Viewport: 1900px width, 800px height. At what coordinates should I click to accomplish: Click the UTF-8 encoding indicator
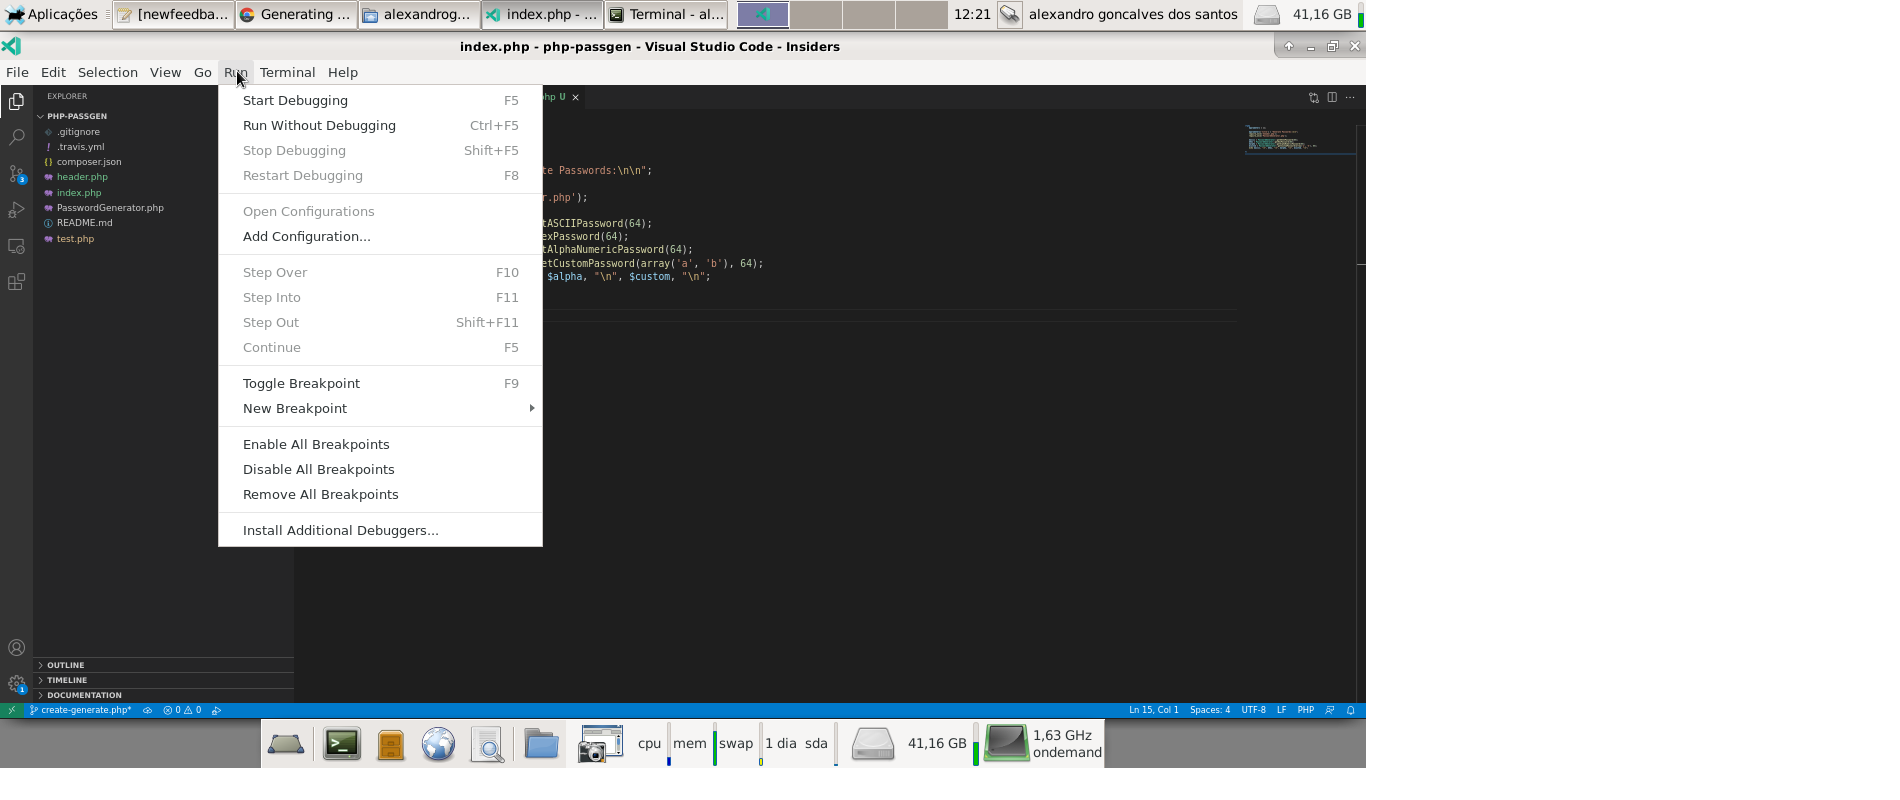(1253, 710)
